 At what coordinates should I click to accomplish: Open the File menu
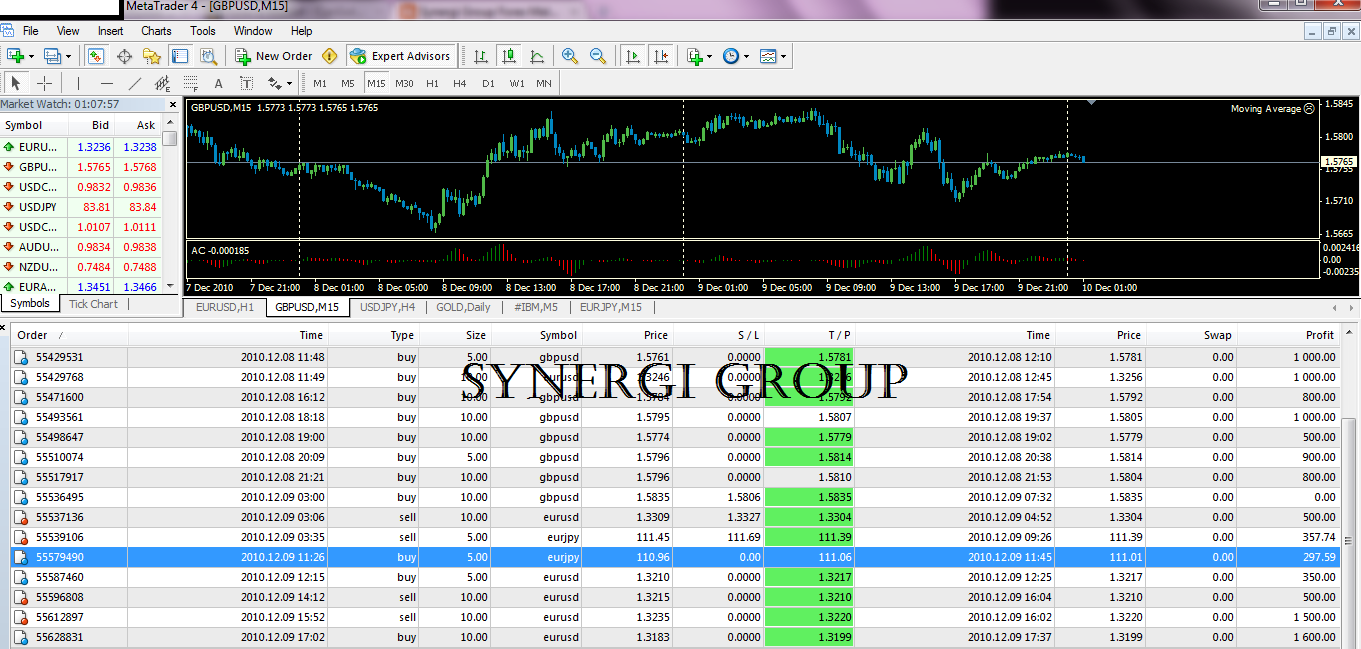click(x=31, y=31)
